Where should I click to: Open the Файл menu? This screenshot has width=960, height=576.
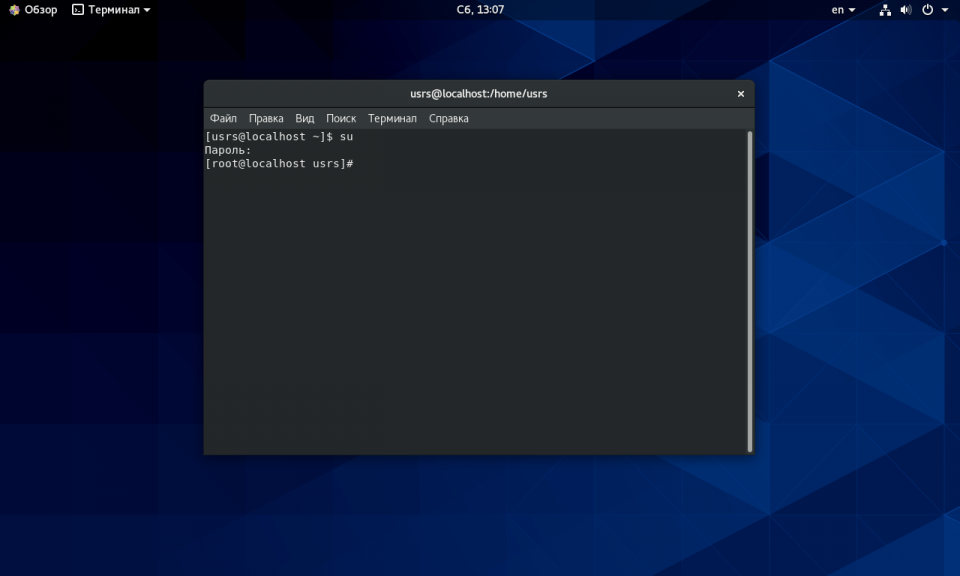coord(223,118)
